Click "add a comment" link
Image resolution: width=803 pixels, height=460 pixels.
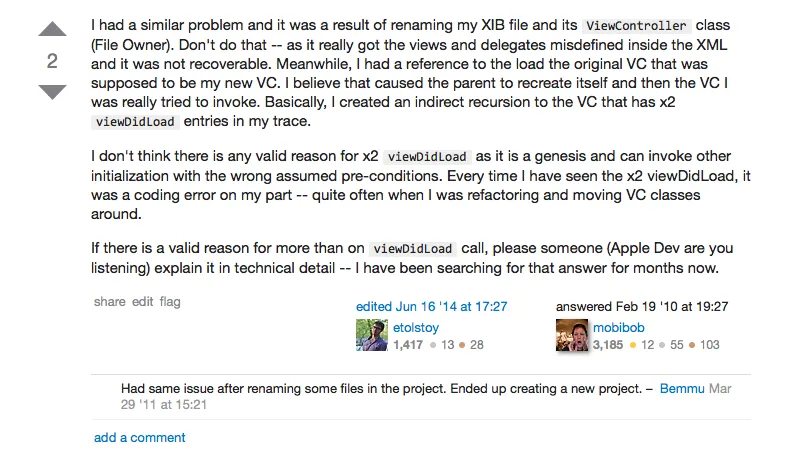(139, 437)
